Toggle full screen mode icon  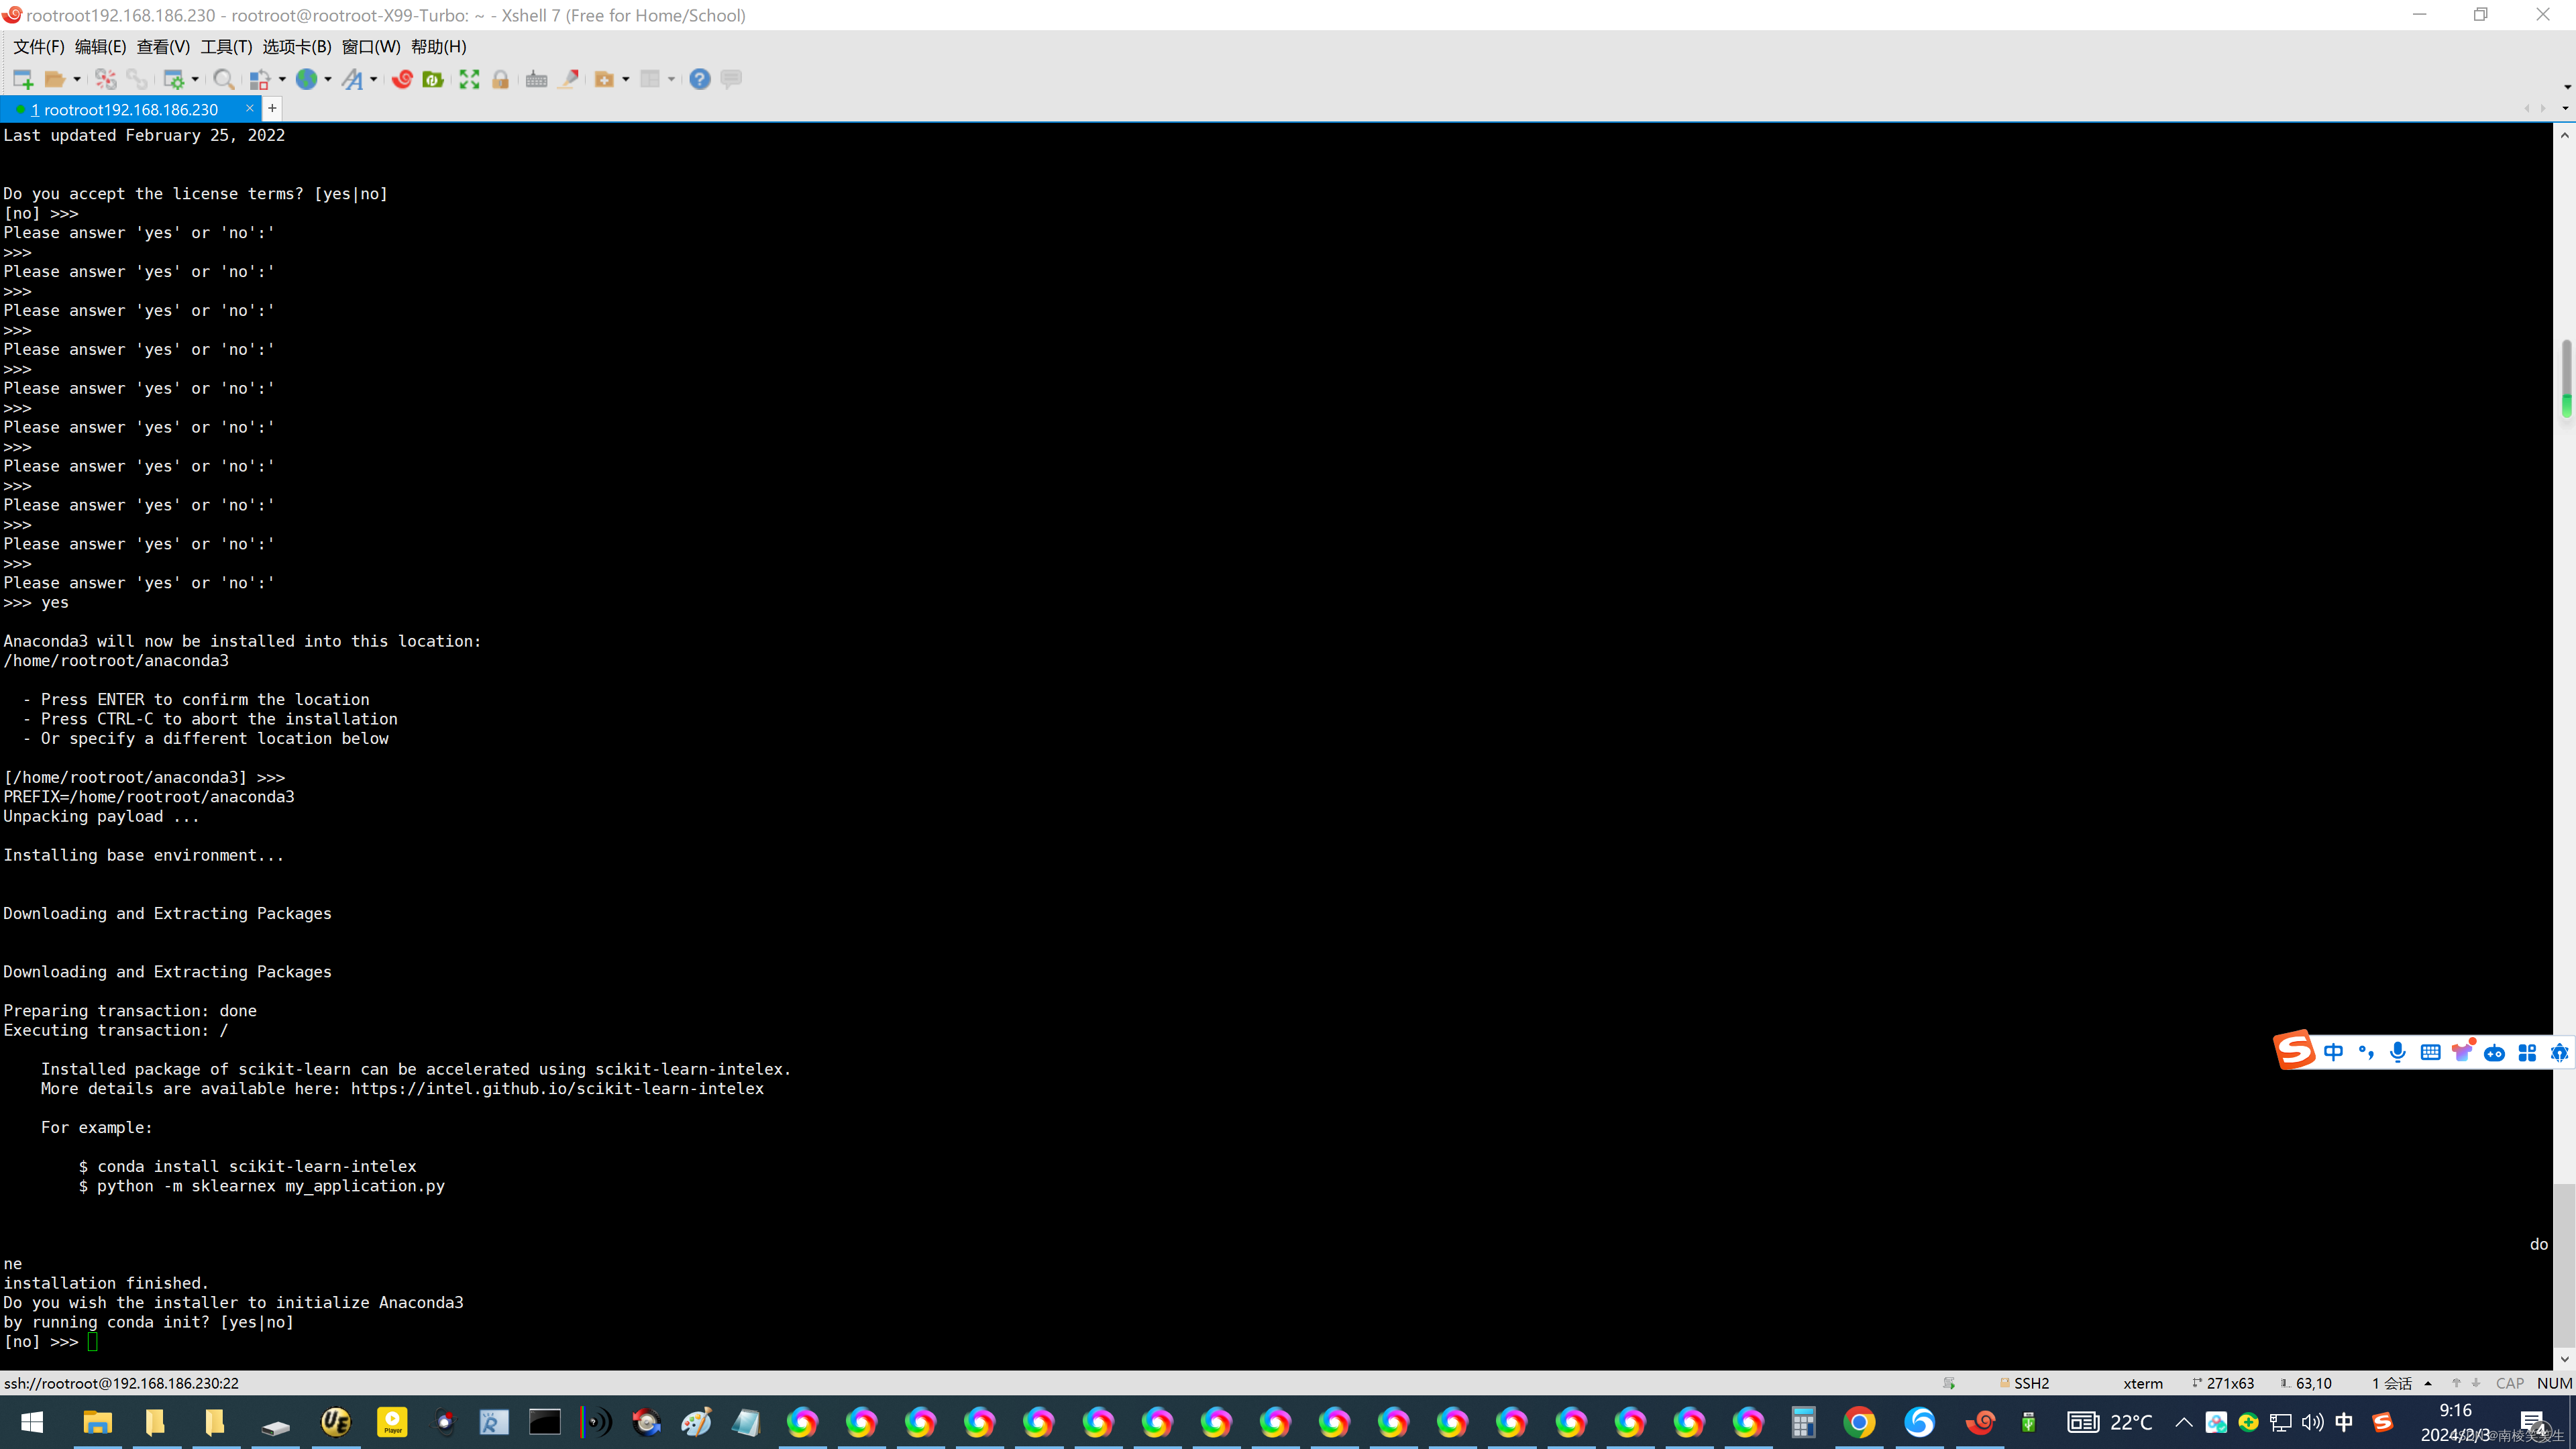coord(469,79)
